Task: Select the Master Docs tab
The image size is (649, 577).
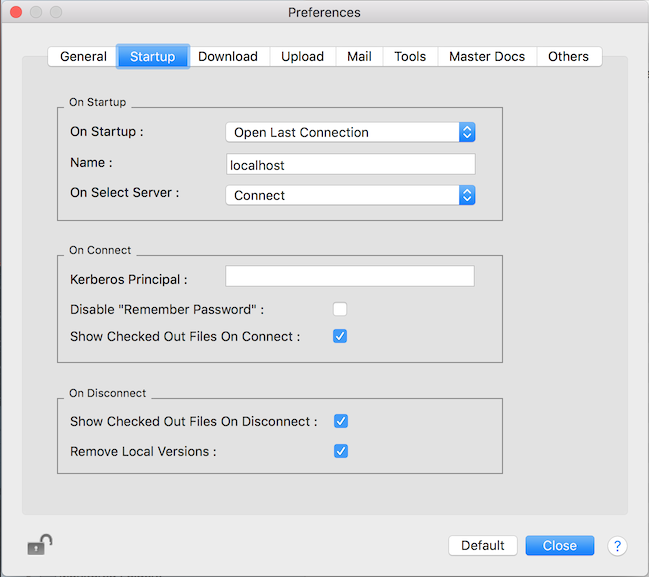Action: pyautogui.click(x=487, y=56)
